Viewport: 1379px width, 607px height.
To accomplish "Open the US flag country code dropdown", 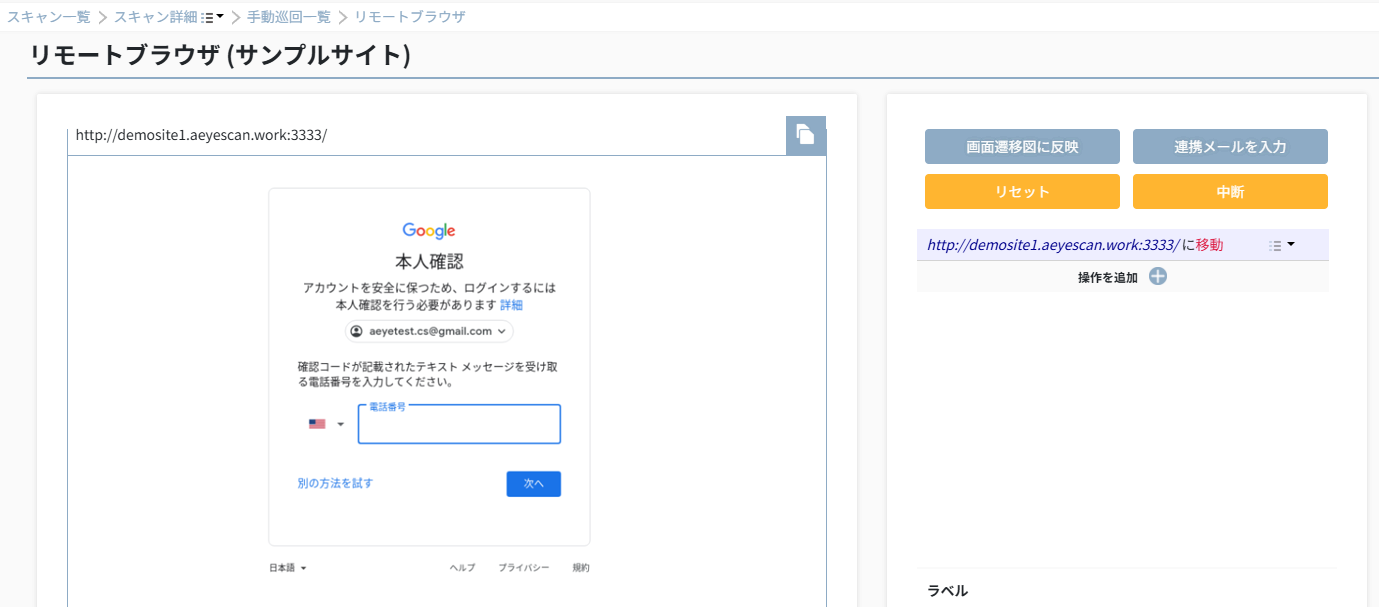I will (326, 424).
